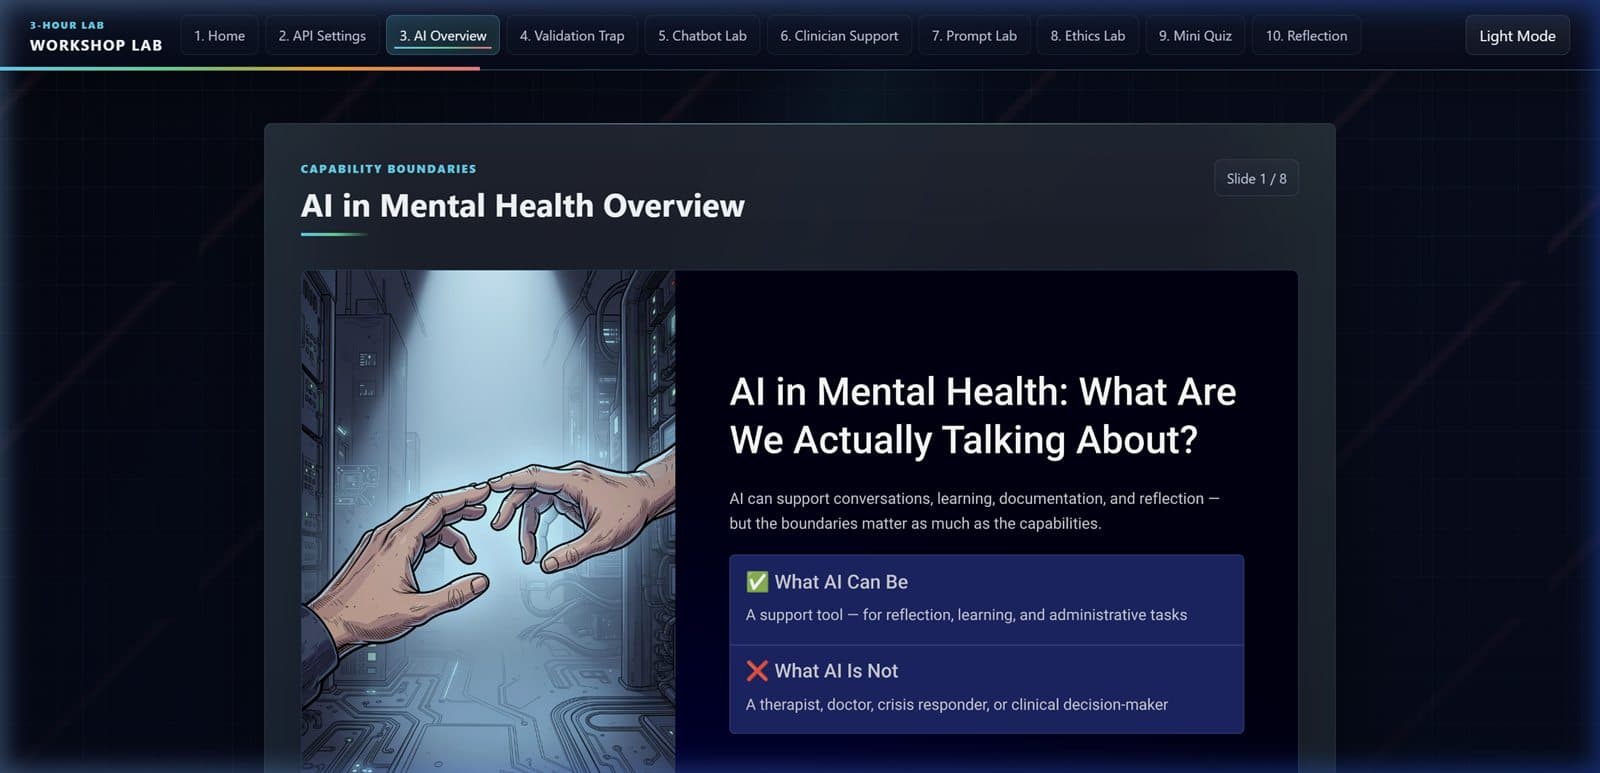This screenshot has height=773, width=1600.
Task: Click the 'What AI Can Be' heading
Action: point(841,582)
